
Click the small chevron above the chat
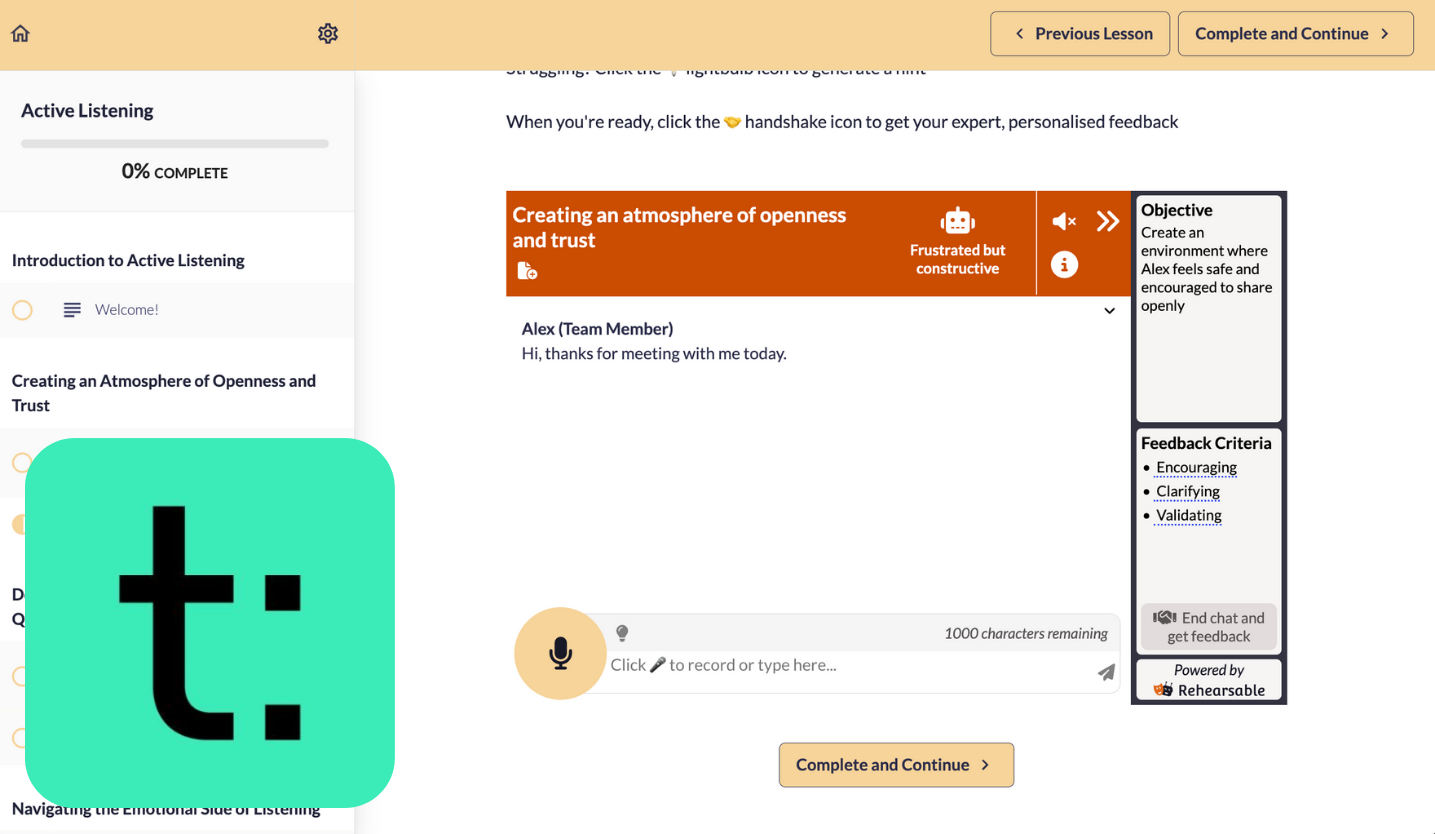tap(1109, 311)
